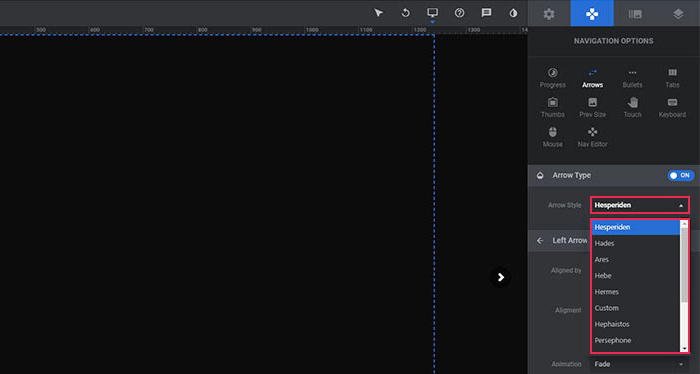Screen dimensions: 700x374
Task: Open the desktop device preview icon
Action: point(432,12)
